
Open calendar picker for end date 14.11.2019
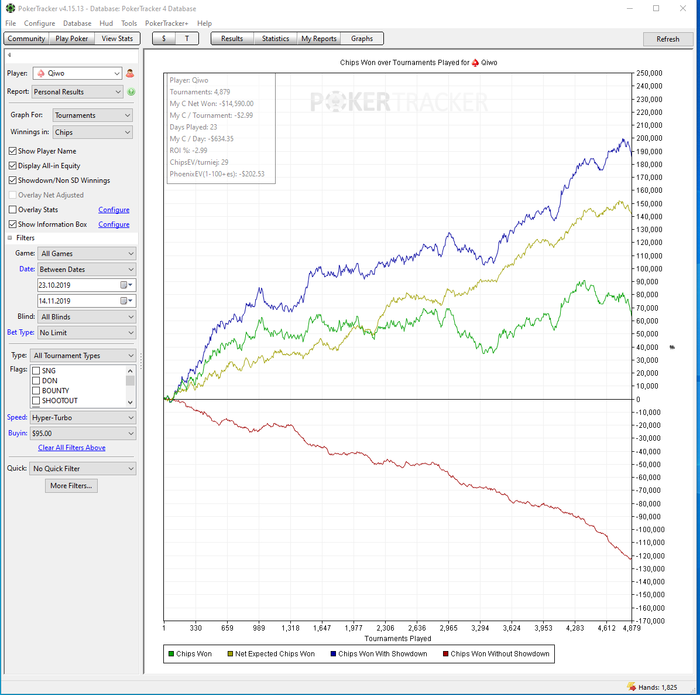pyautogui.click(x=126, y=301)
